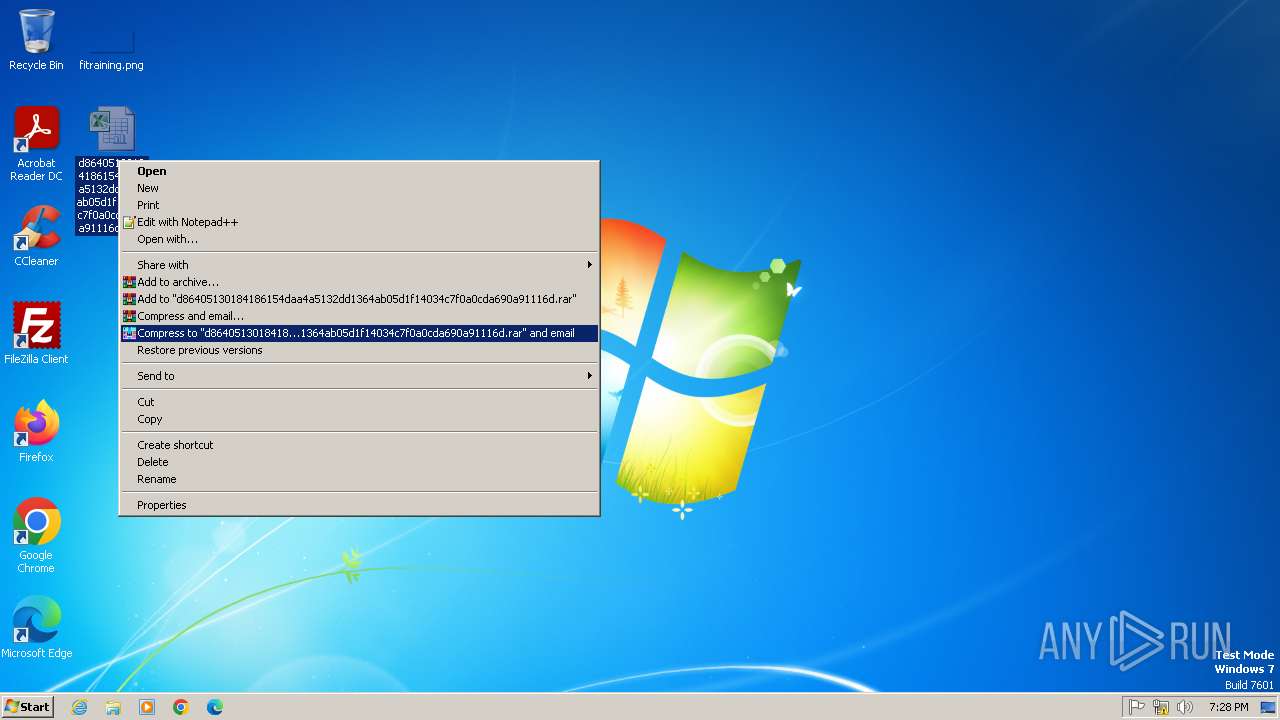
Task: Launch Acrobat Reader DC shortcut
Action: tap(36, 143)
